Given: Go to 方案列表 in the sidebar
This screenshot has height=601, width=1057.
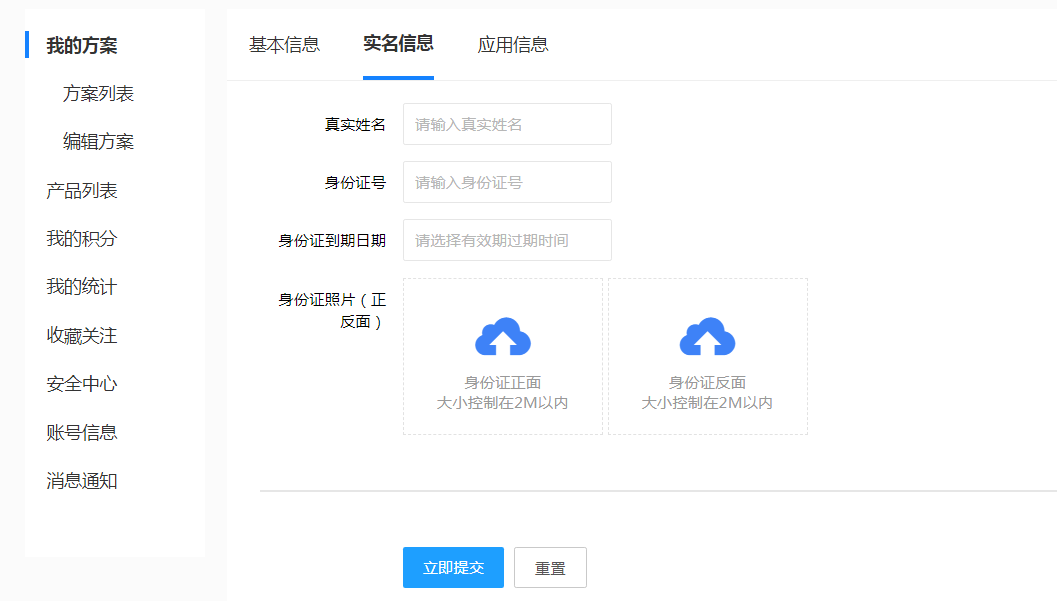Looking at the screenshot, I should 98,94.
